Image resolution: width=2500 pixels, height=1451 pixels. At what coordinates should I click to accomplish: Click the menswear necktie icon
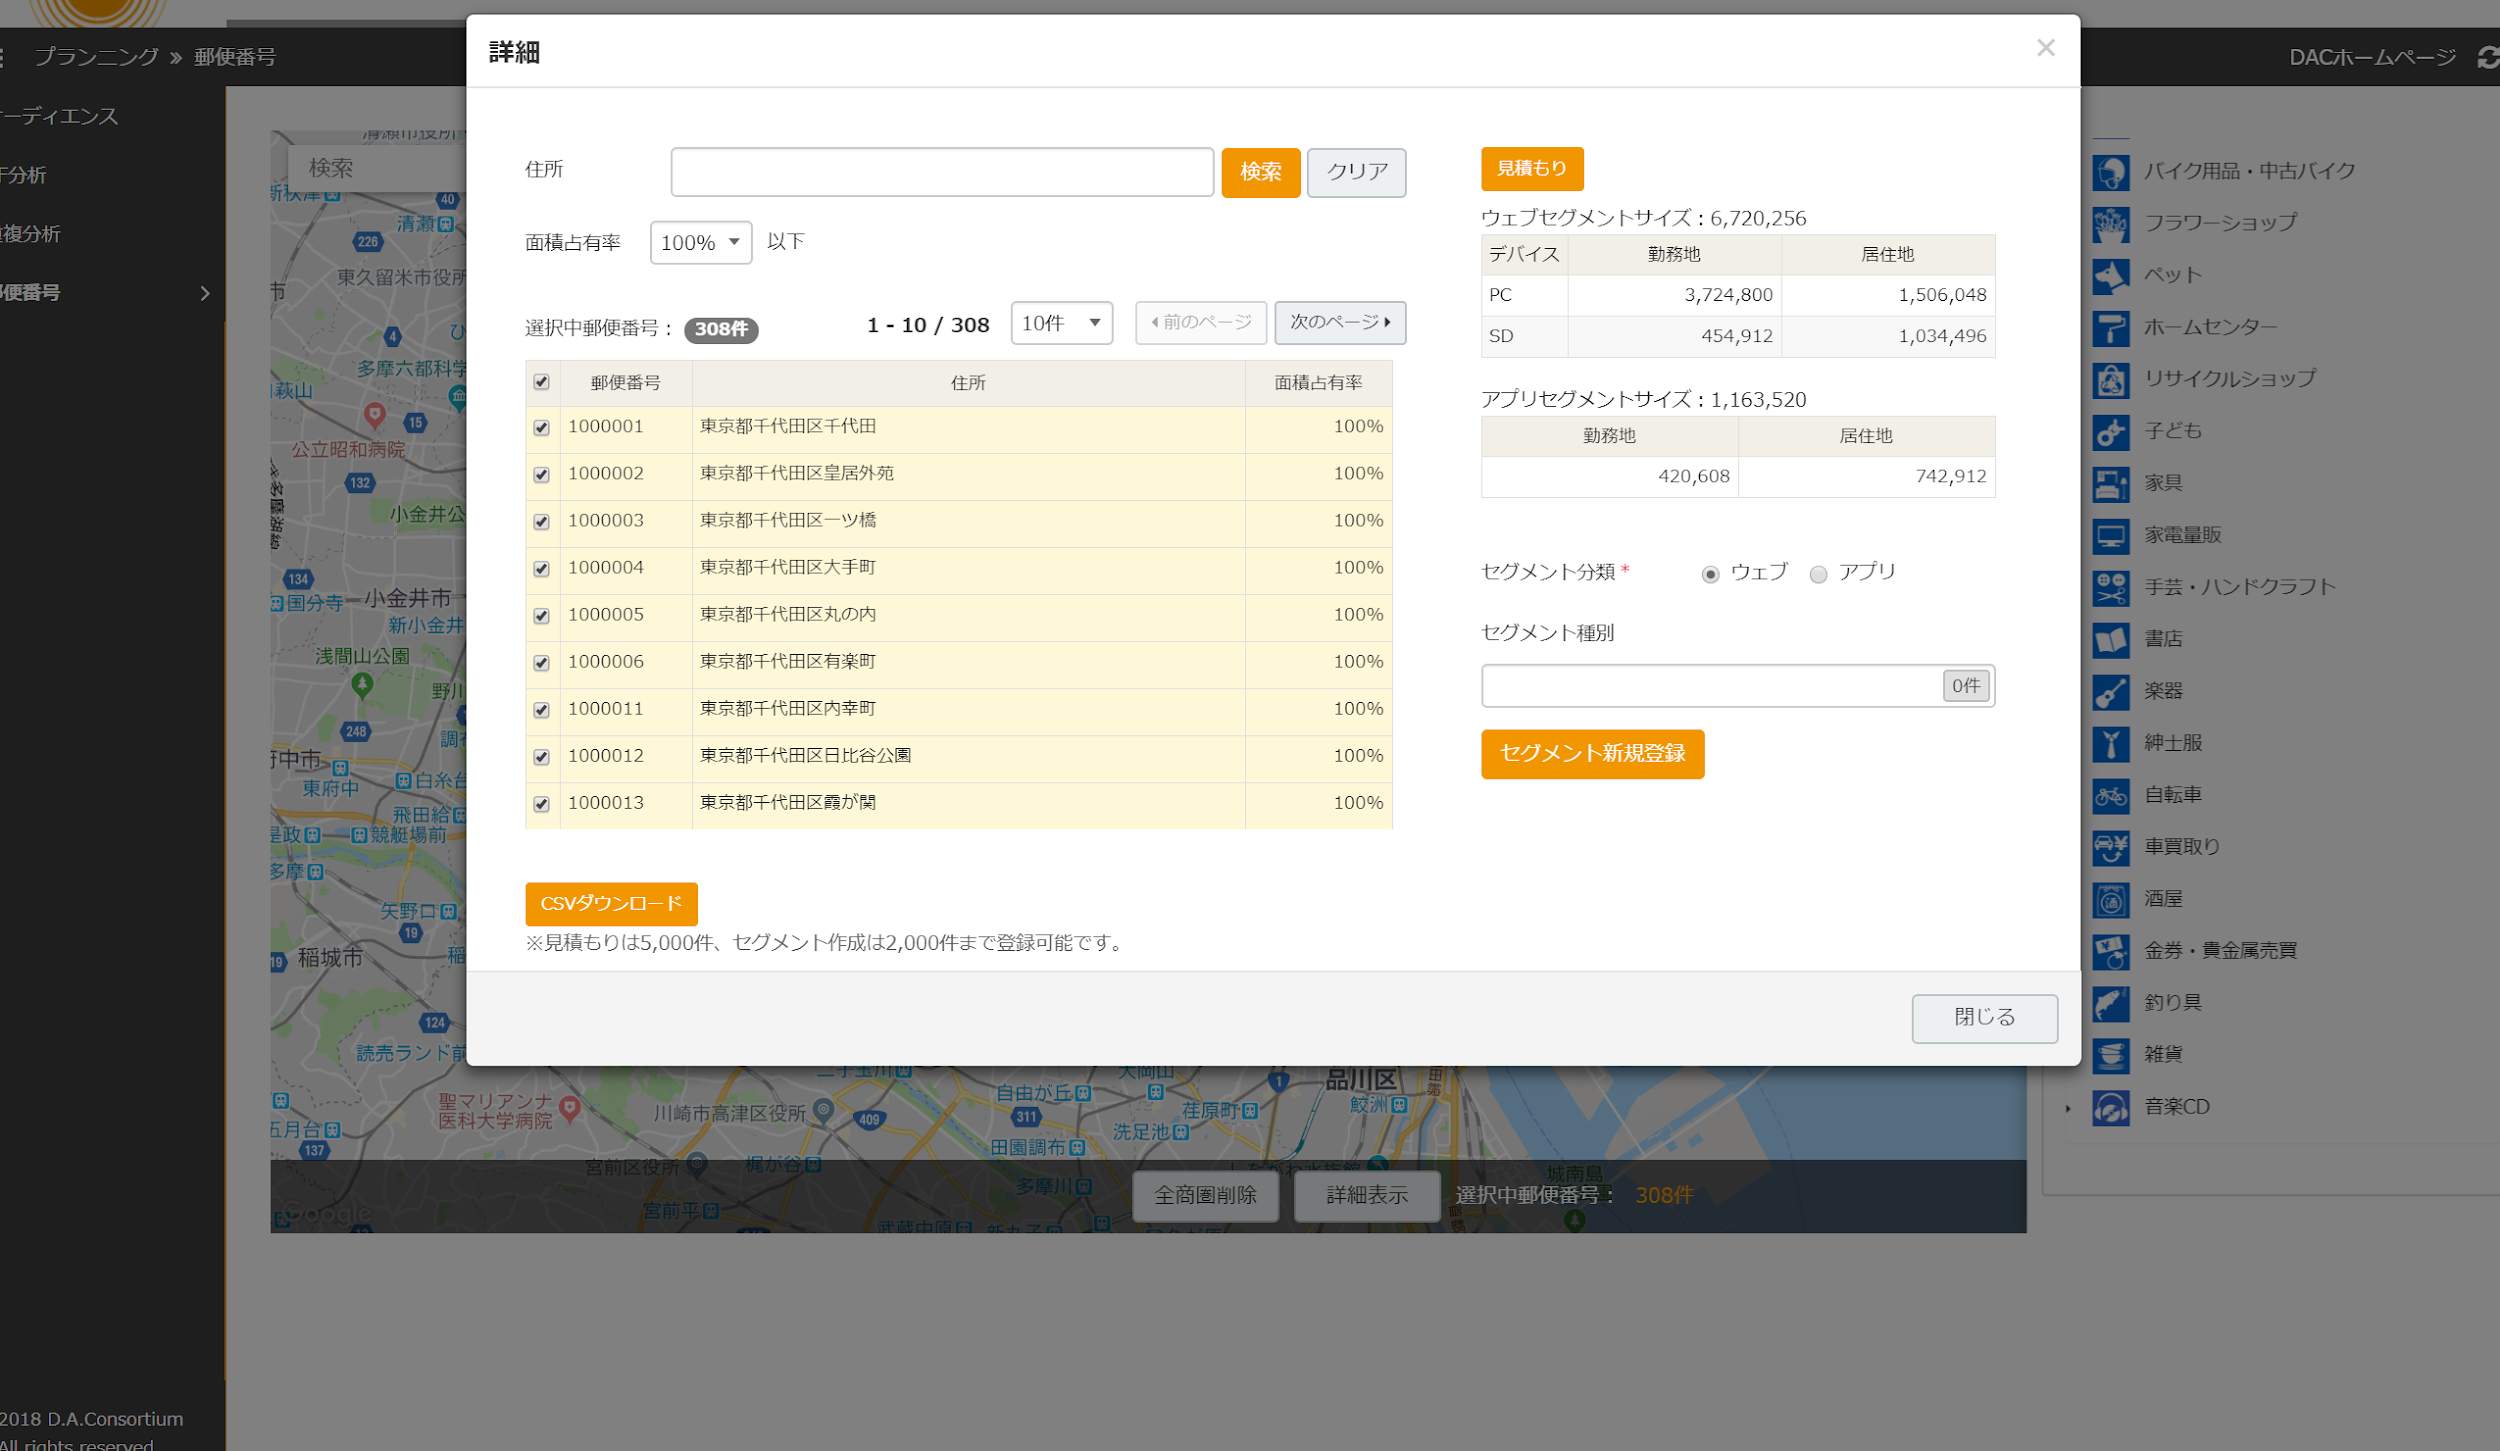pos(2110,744)
